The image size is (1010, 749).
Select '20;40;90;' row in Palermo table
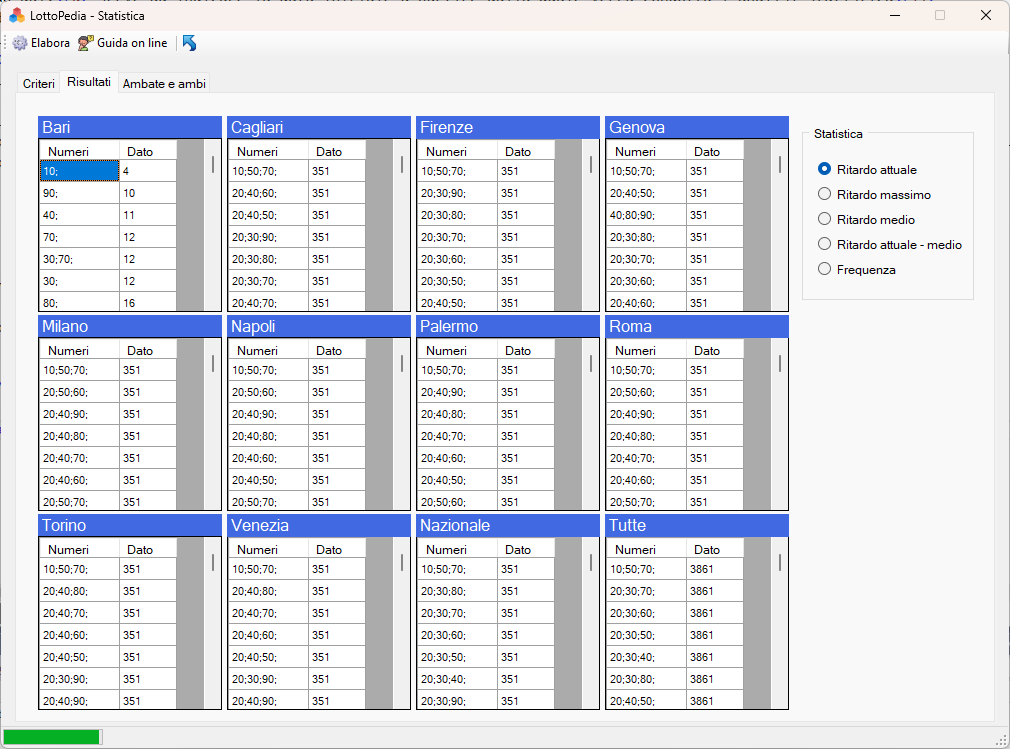tap(486, 392)
